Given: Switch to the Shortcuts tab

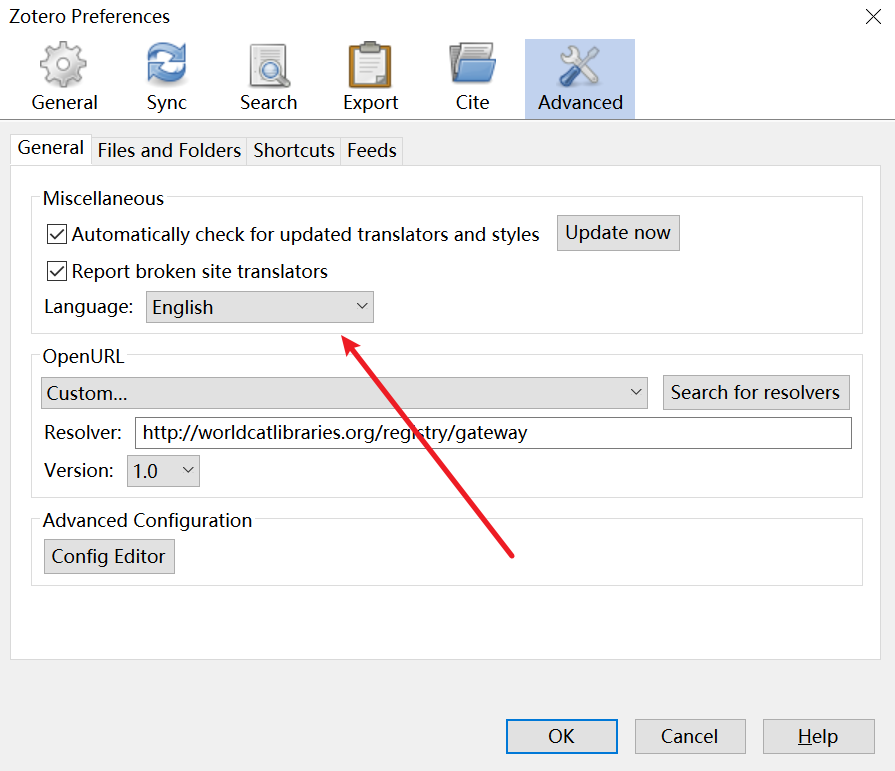Looking at the screenshot, I should (x=294, y=151).
